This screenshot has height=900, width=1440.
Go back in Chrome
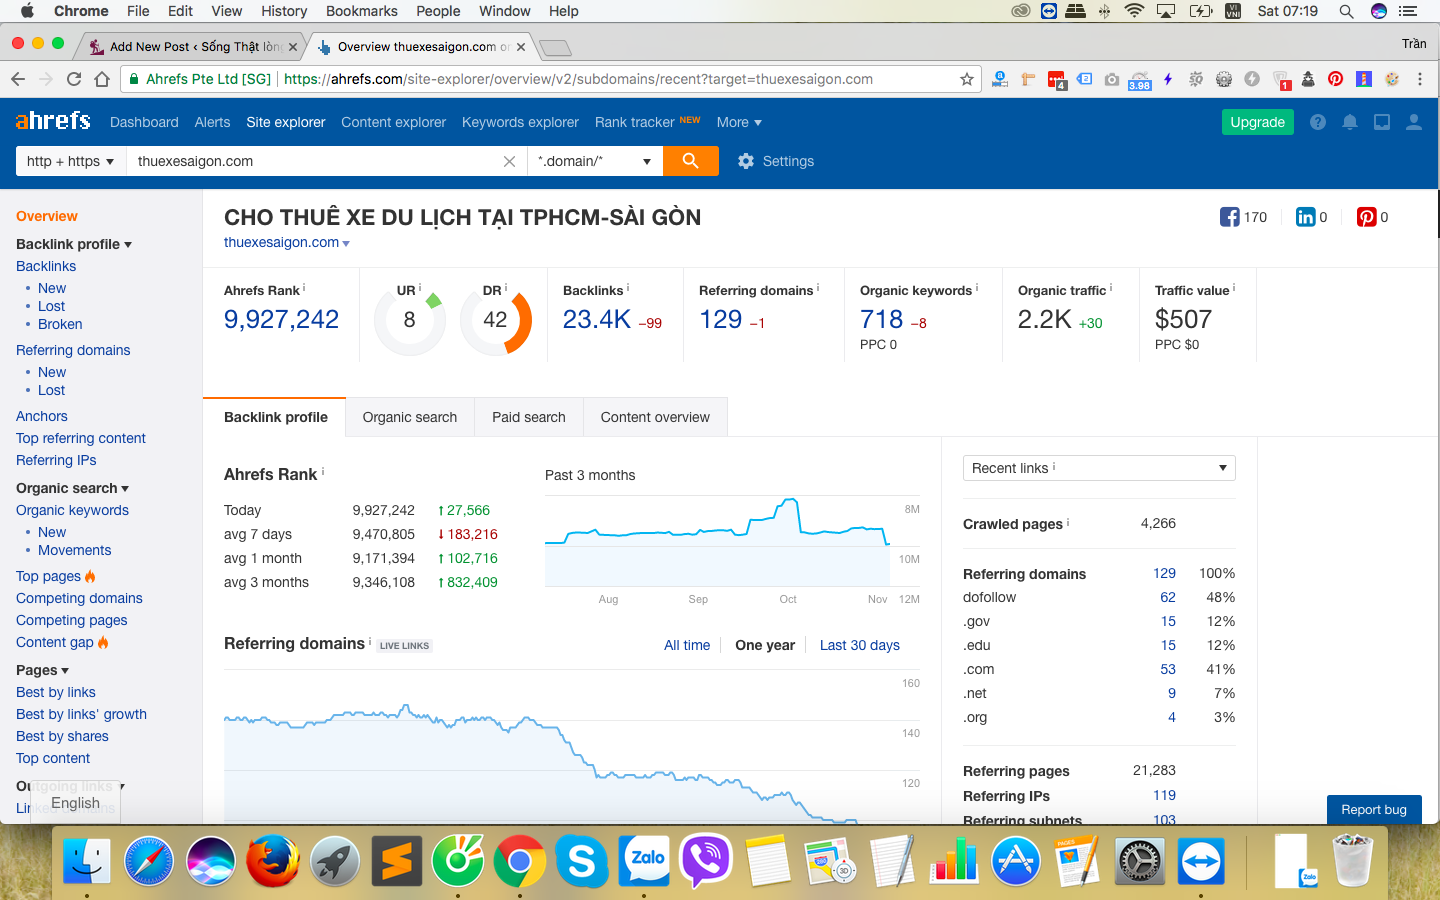[18, 79]
